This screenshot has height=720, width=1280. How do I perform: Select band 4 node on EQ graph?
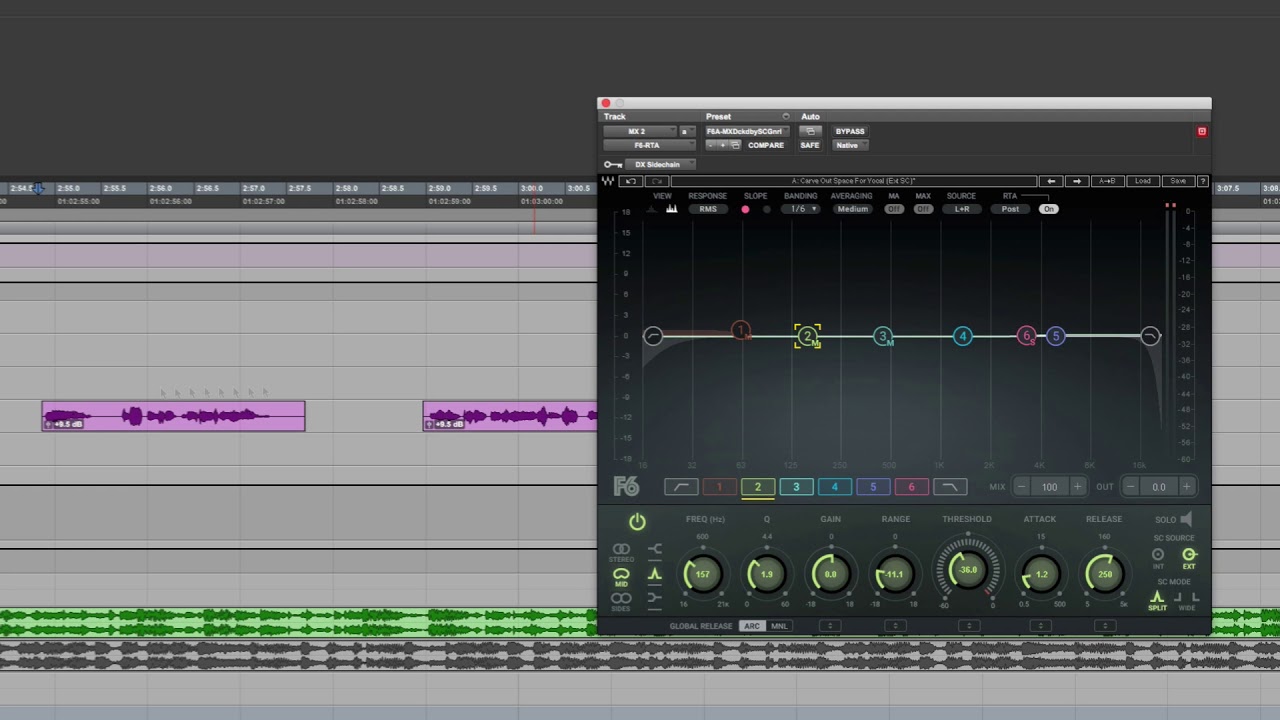(962, 336)
